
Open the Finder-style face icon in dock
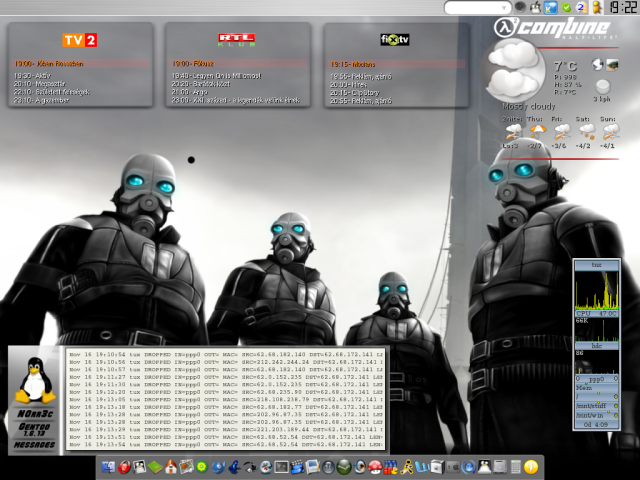point(108,467)
